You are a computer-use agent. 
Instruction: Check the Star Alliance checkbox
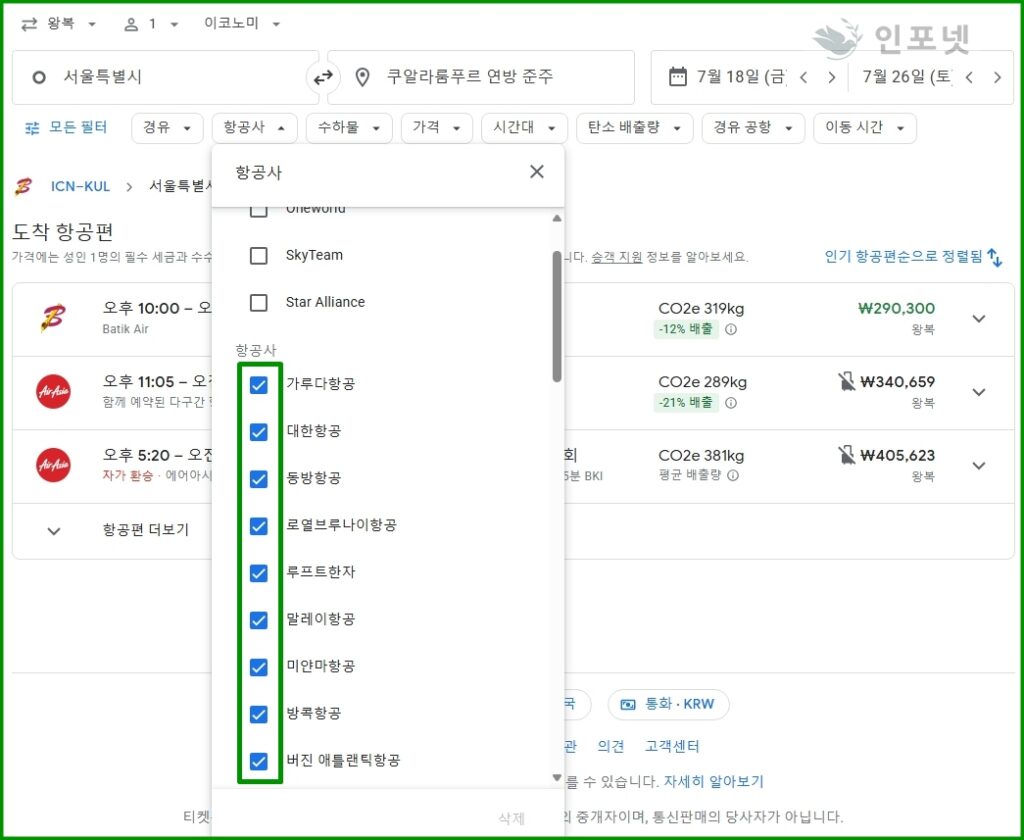click(259, 302)
